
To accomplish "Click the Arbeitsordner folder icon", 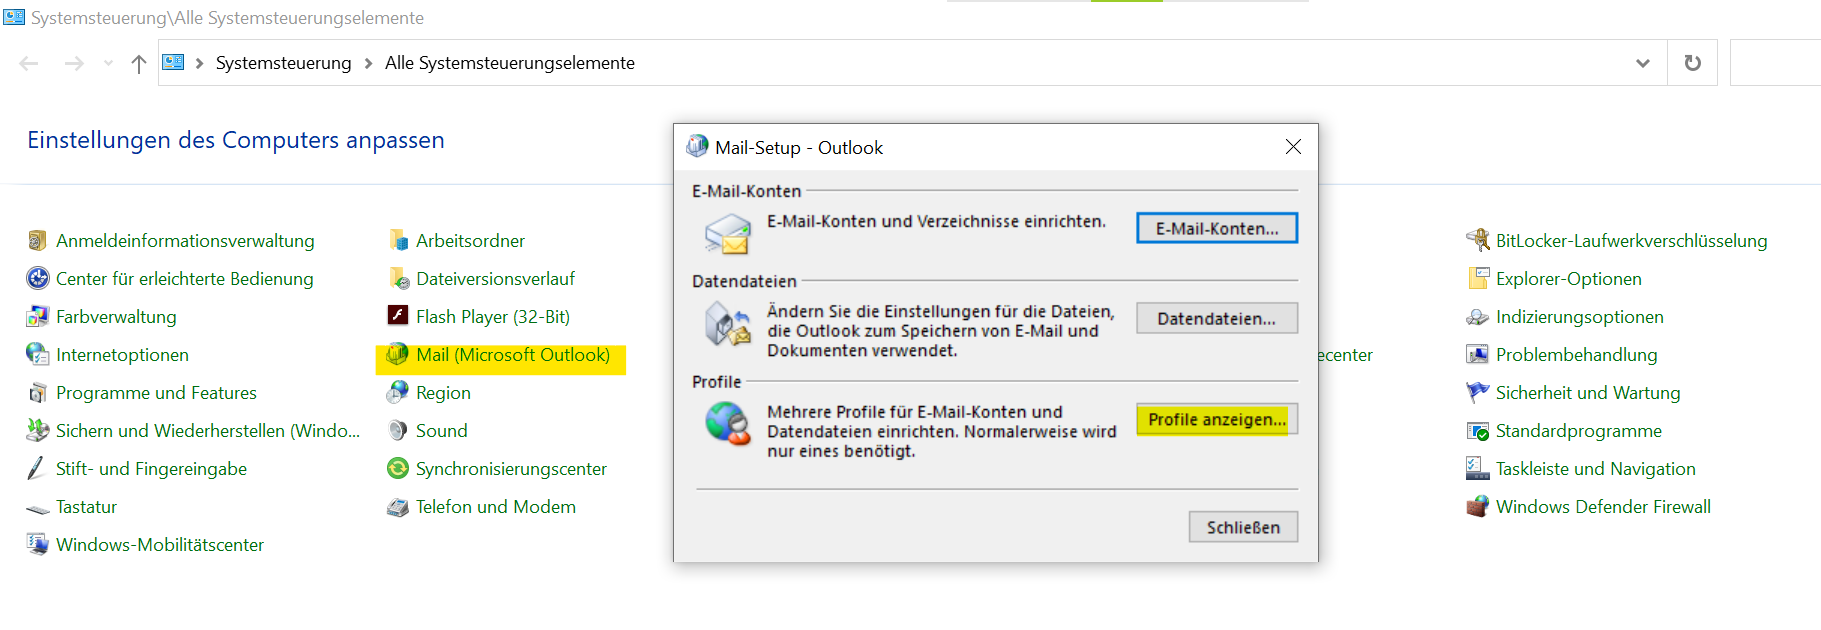I will coord(398,241).
